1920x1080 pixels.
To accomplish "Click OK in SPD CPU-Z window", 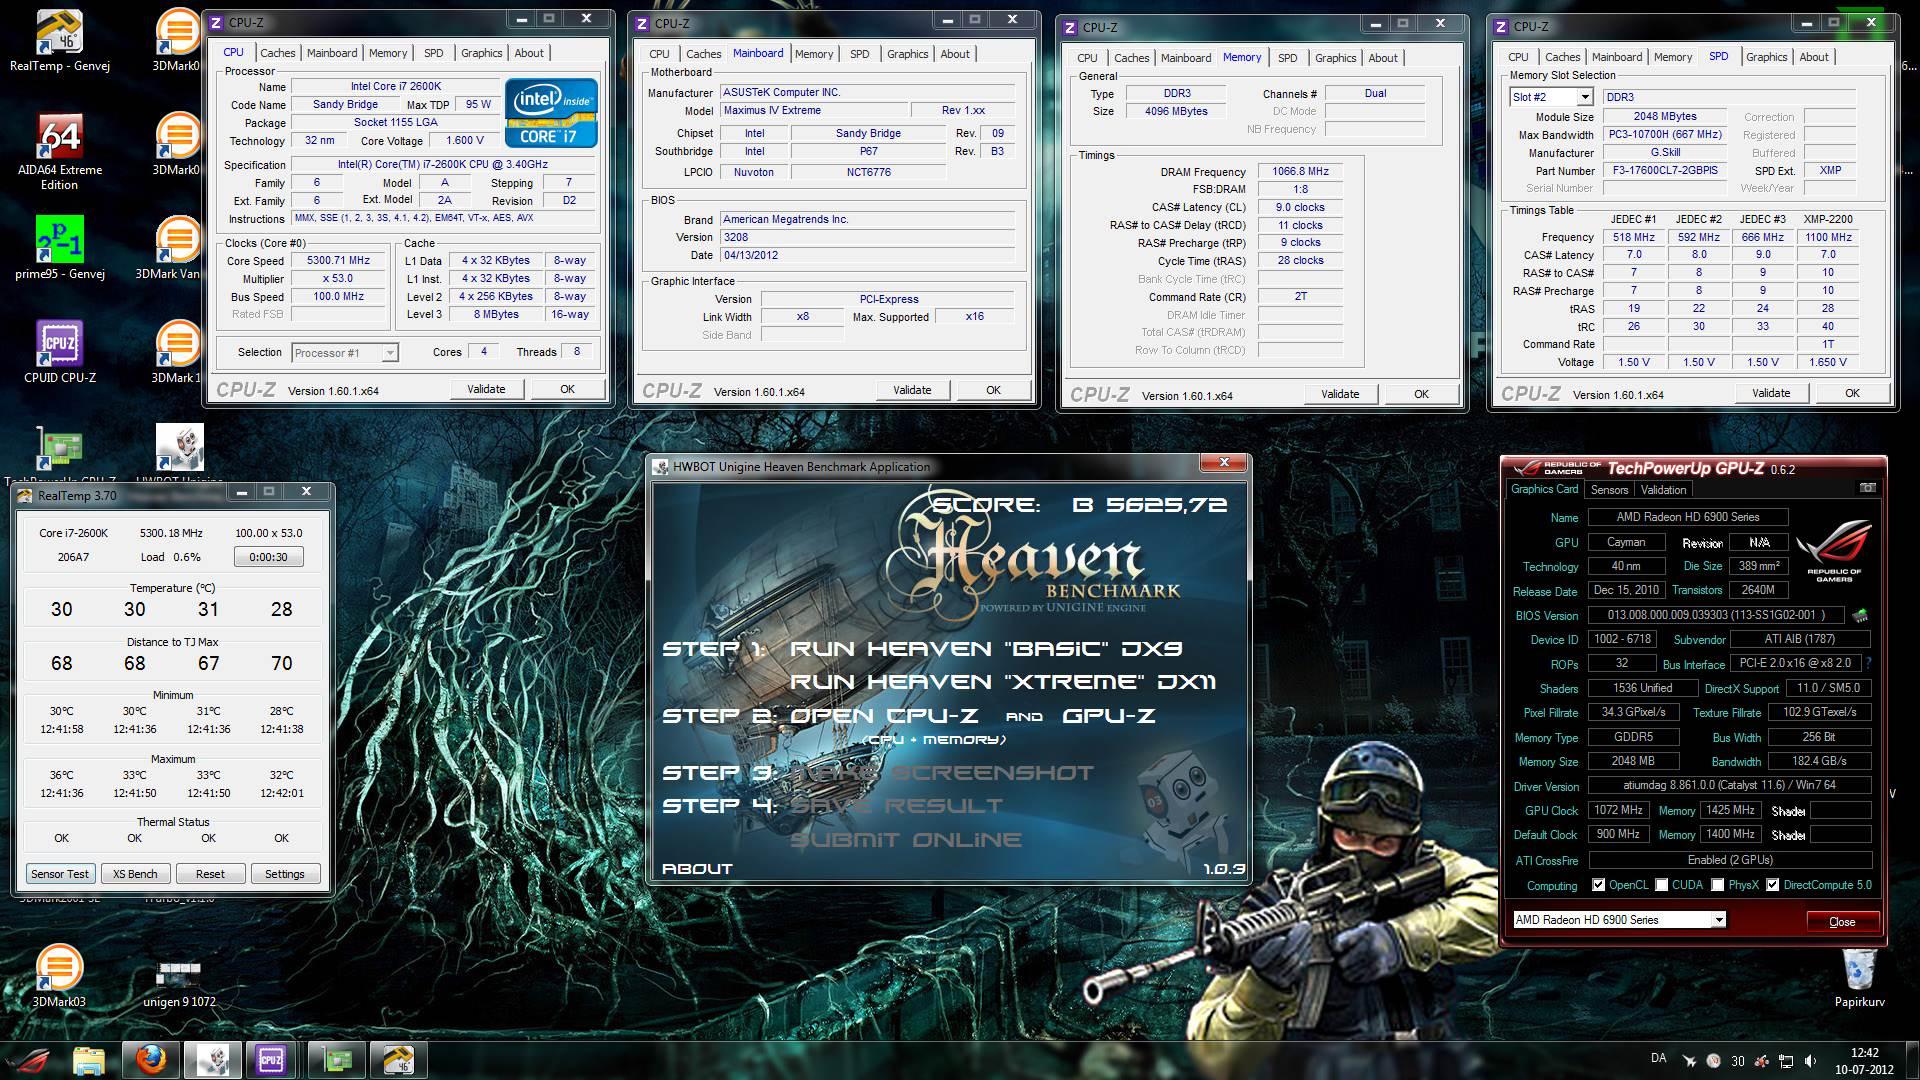I will [1852, 393].
